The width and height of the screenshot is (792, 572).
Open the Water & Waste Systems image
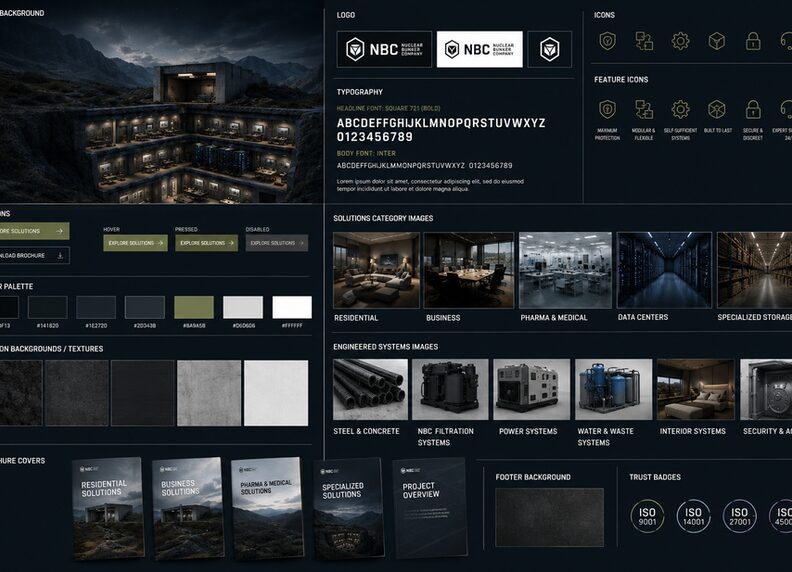[614, 390]
